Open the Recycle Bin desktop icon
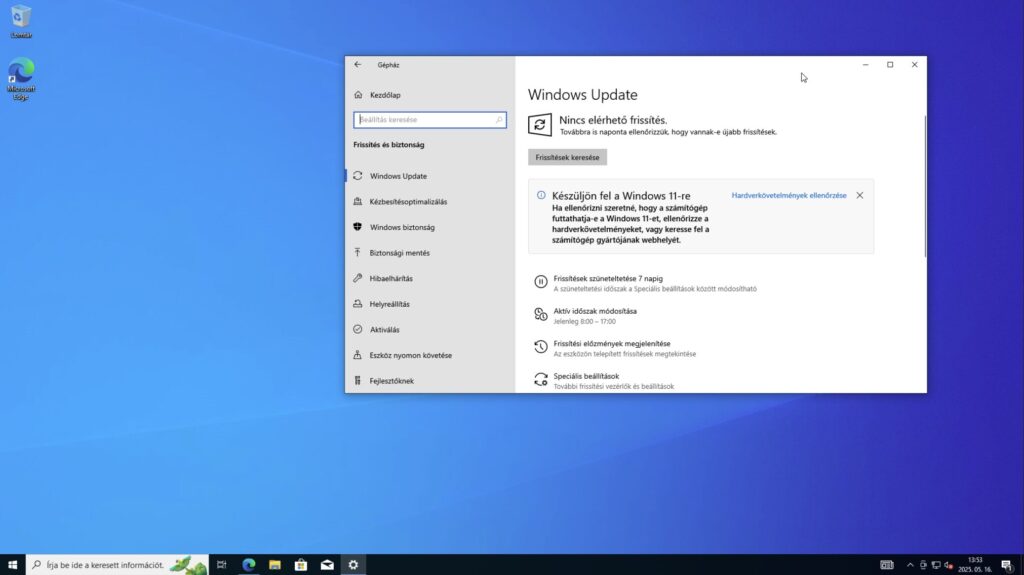1024x575 pixels. pyautogui.click(x=21, y=22)
